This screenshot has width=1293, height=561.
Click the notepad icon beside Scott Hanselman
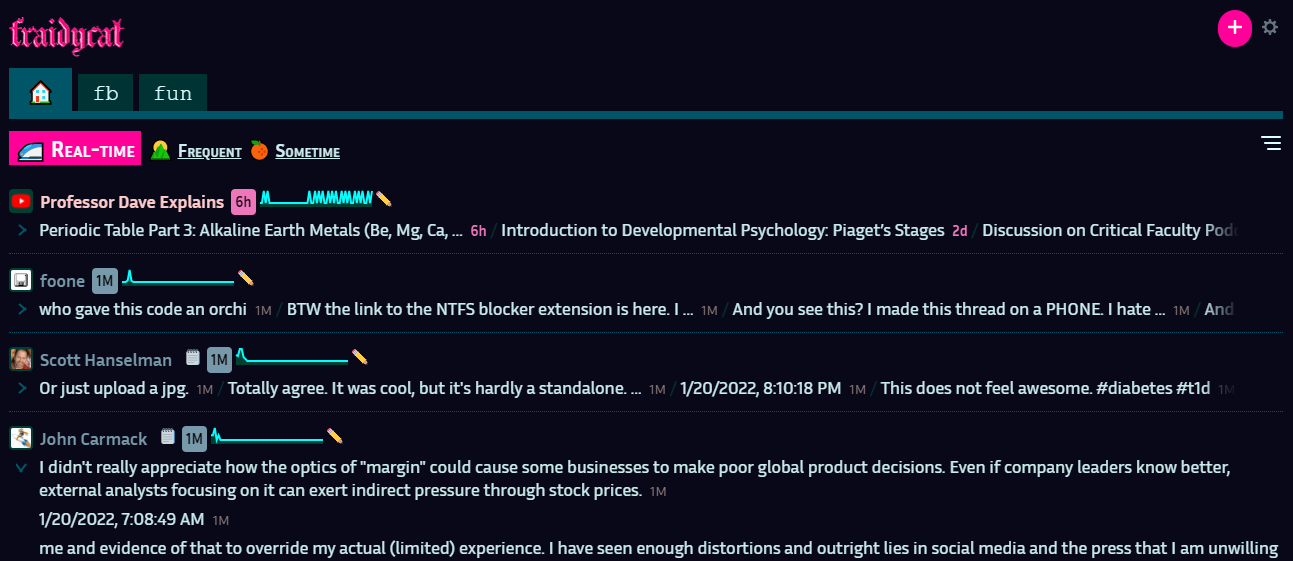pyautogui.click(x=194, y=358)
